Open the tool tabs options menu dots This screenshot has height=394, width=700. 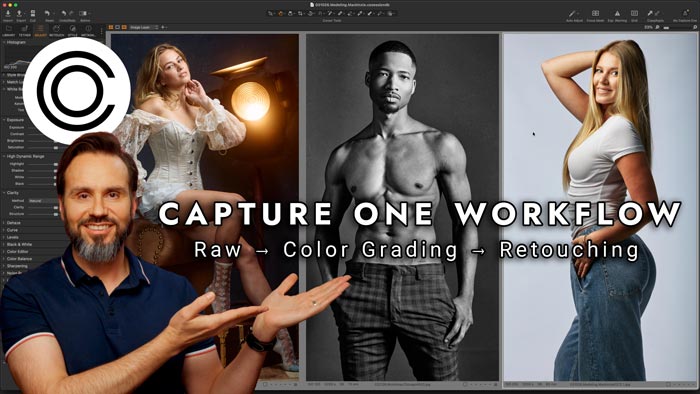[102, 31]
